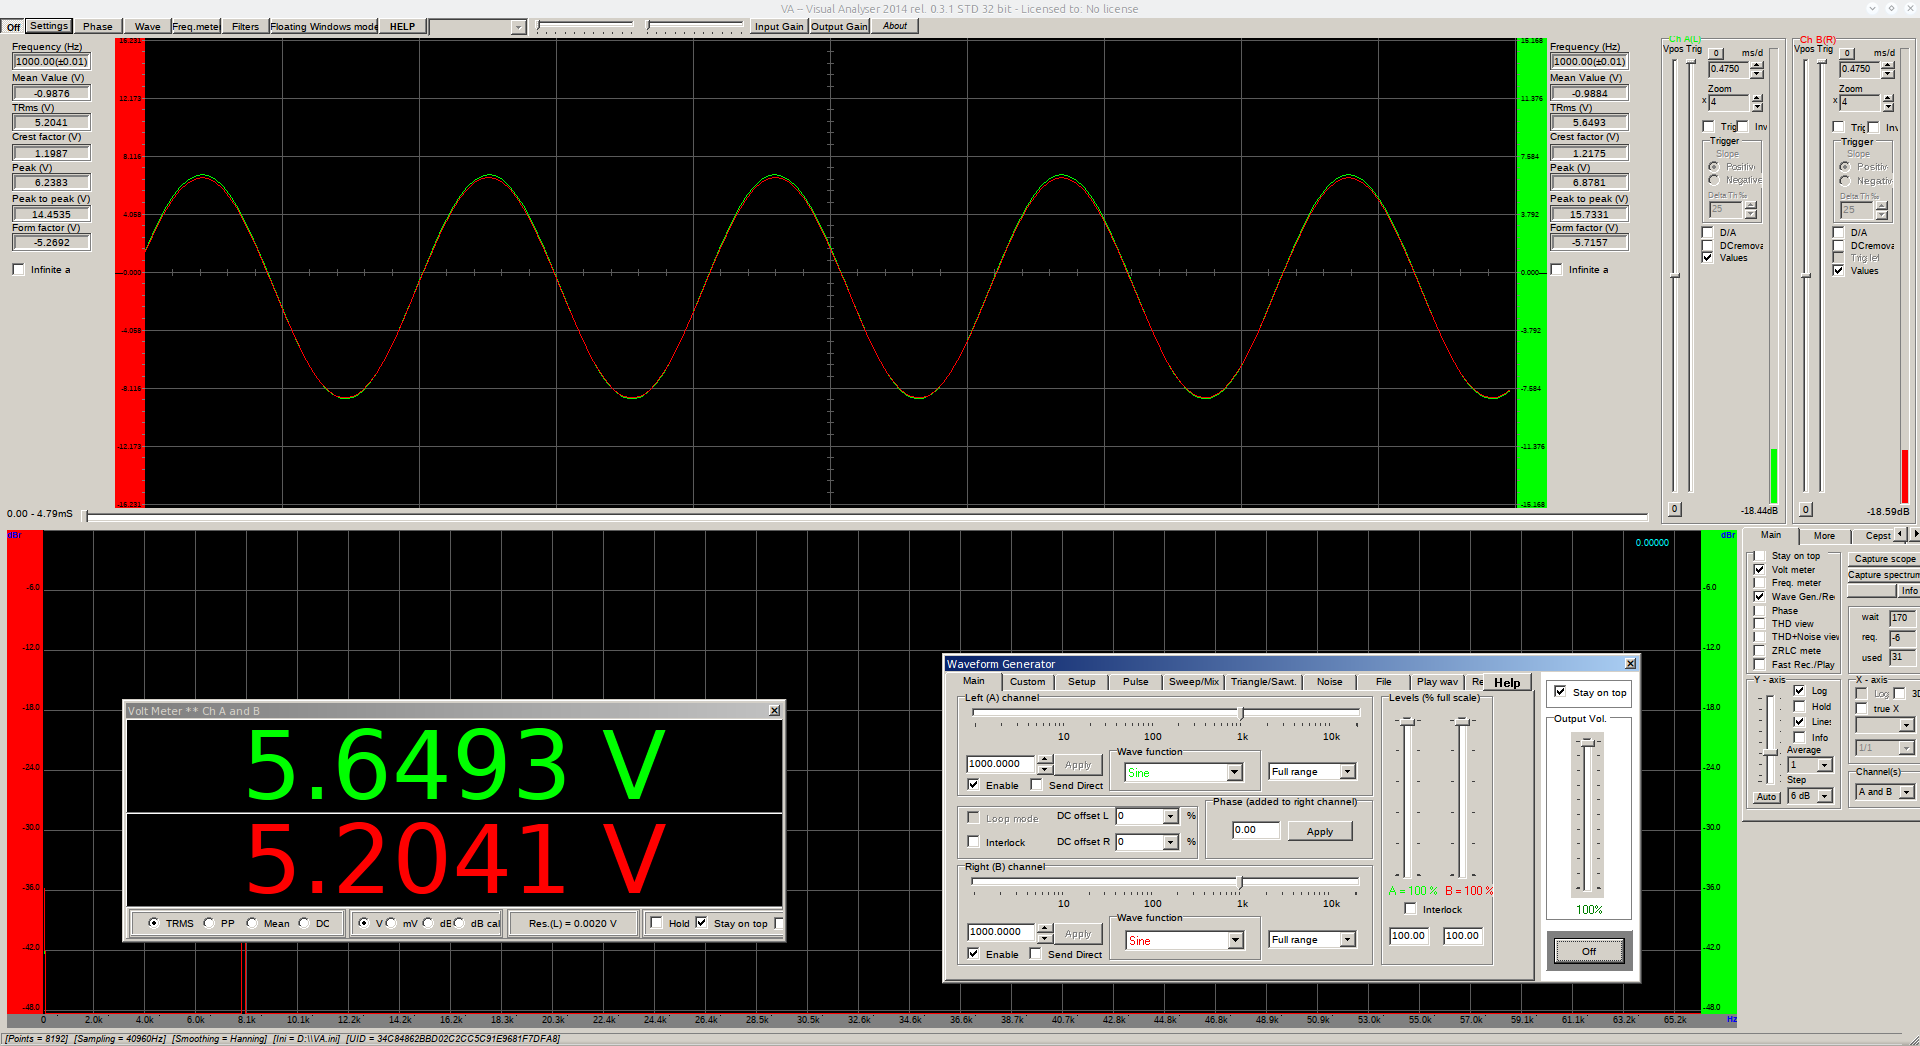Decrease Ch B zoom with the down arrow
Viewport: 1920px width, 1046px height.
[x=1887, y=107]
